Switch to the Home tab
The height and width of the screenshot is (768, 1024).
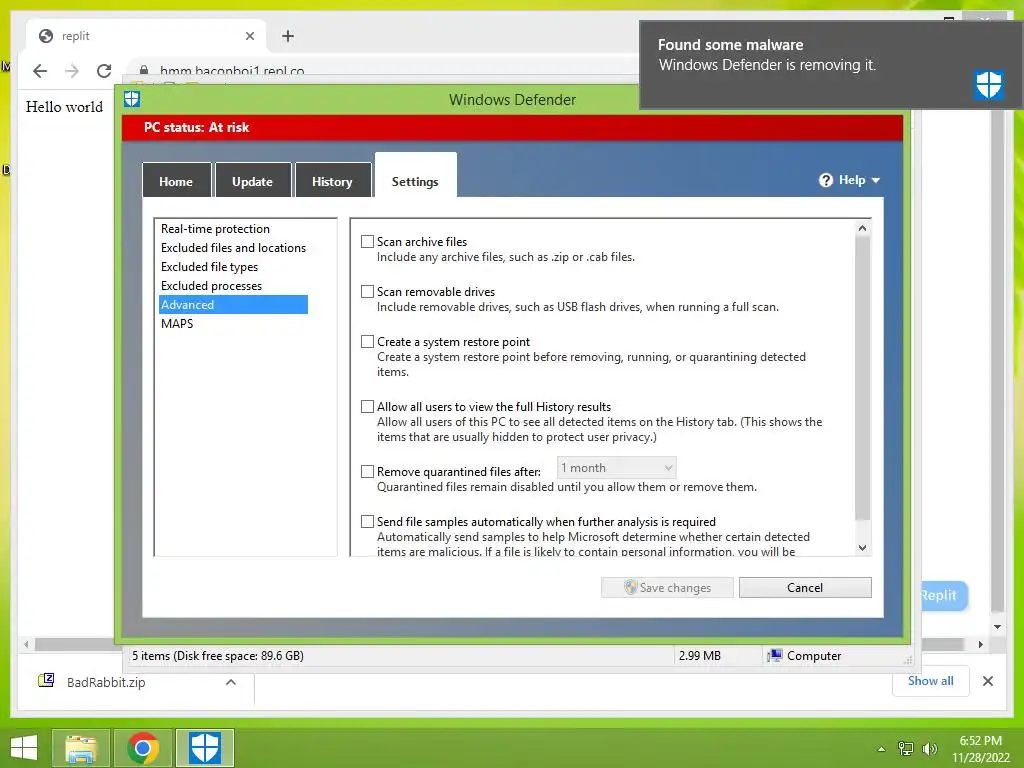coord(176,180)
